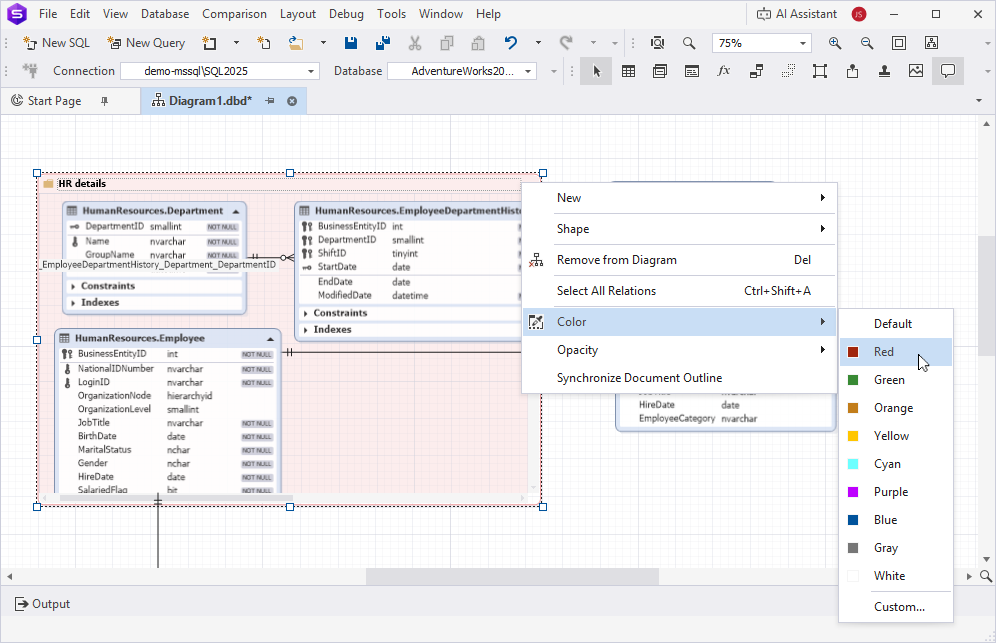Image resolution: width=996 pixels, height=643 pixels.
Task: Expand Indexes in EmployeeDepartmentHistory table
Action: tap(306, 330)
